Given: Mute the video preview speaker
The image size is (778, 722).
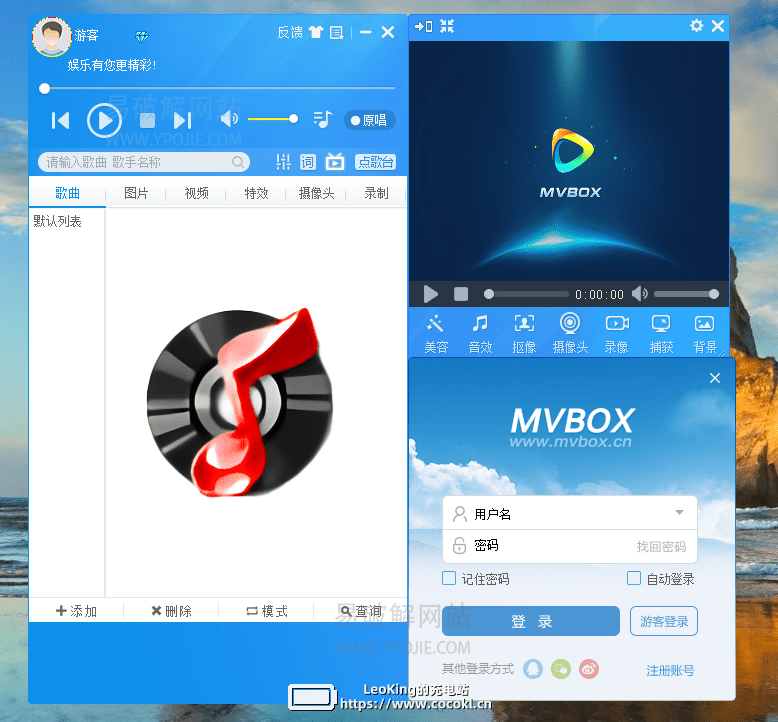Looking at the screenshot, I should point(640,294).
